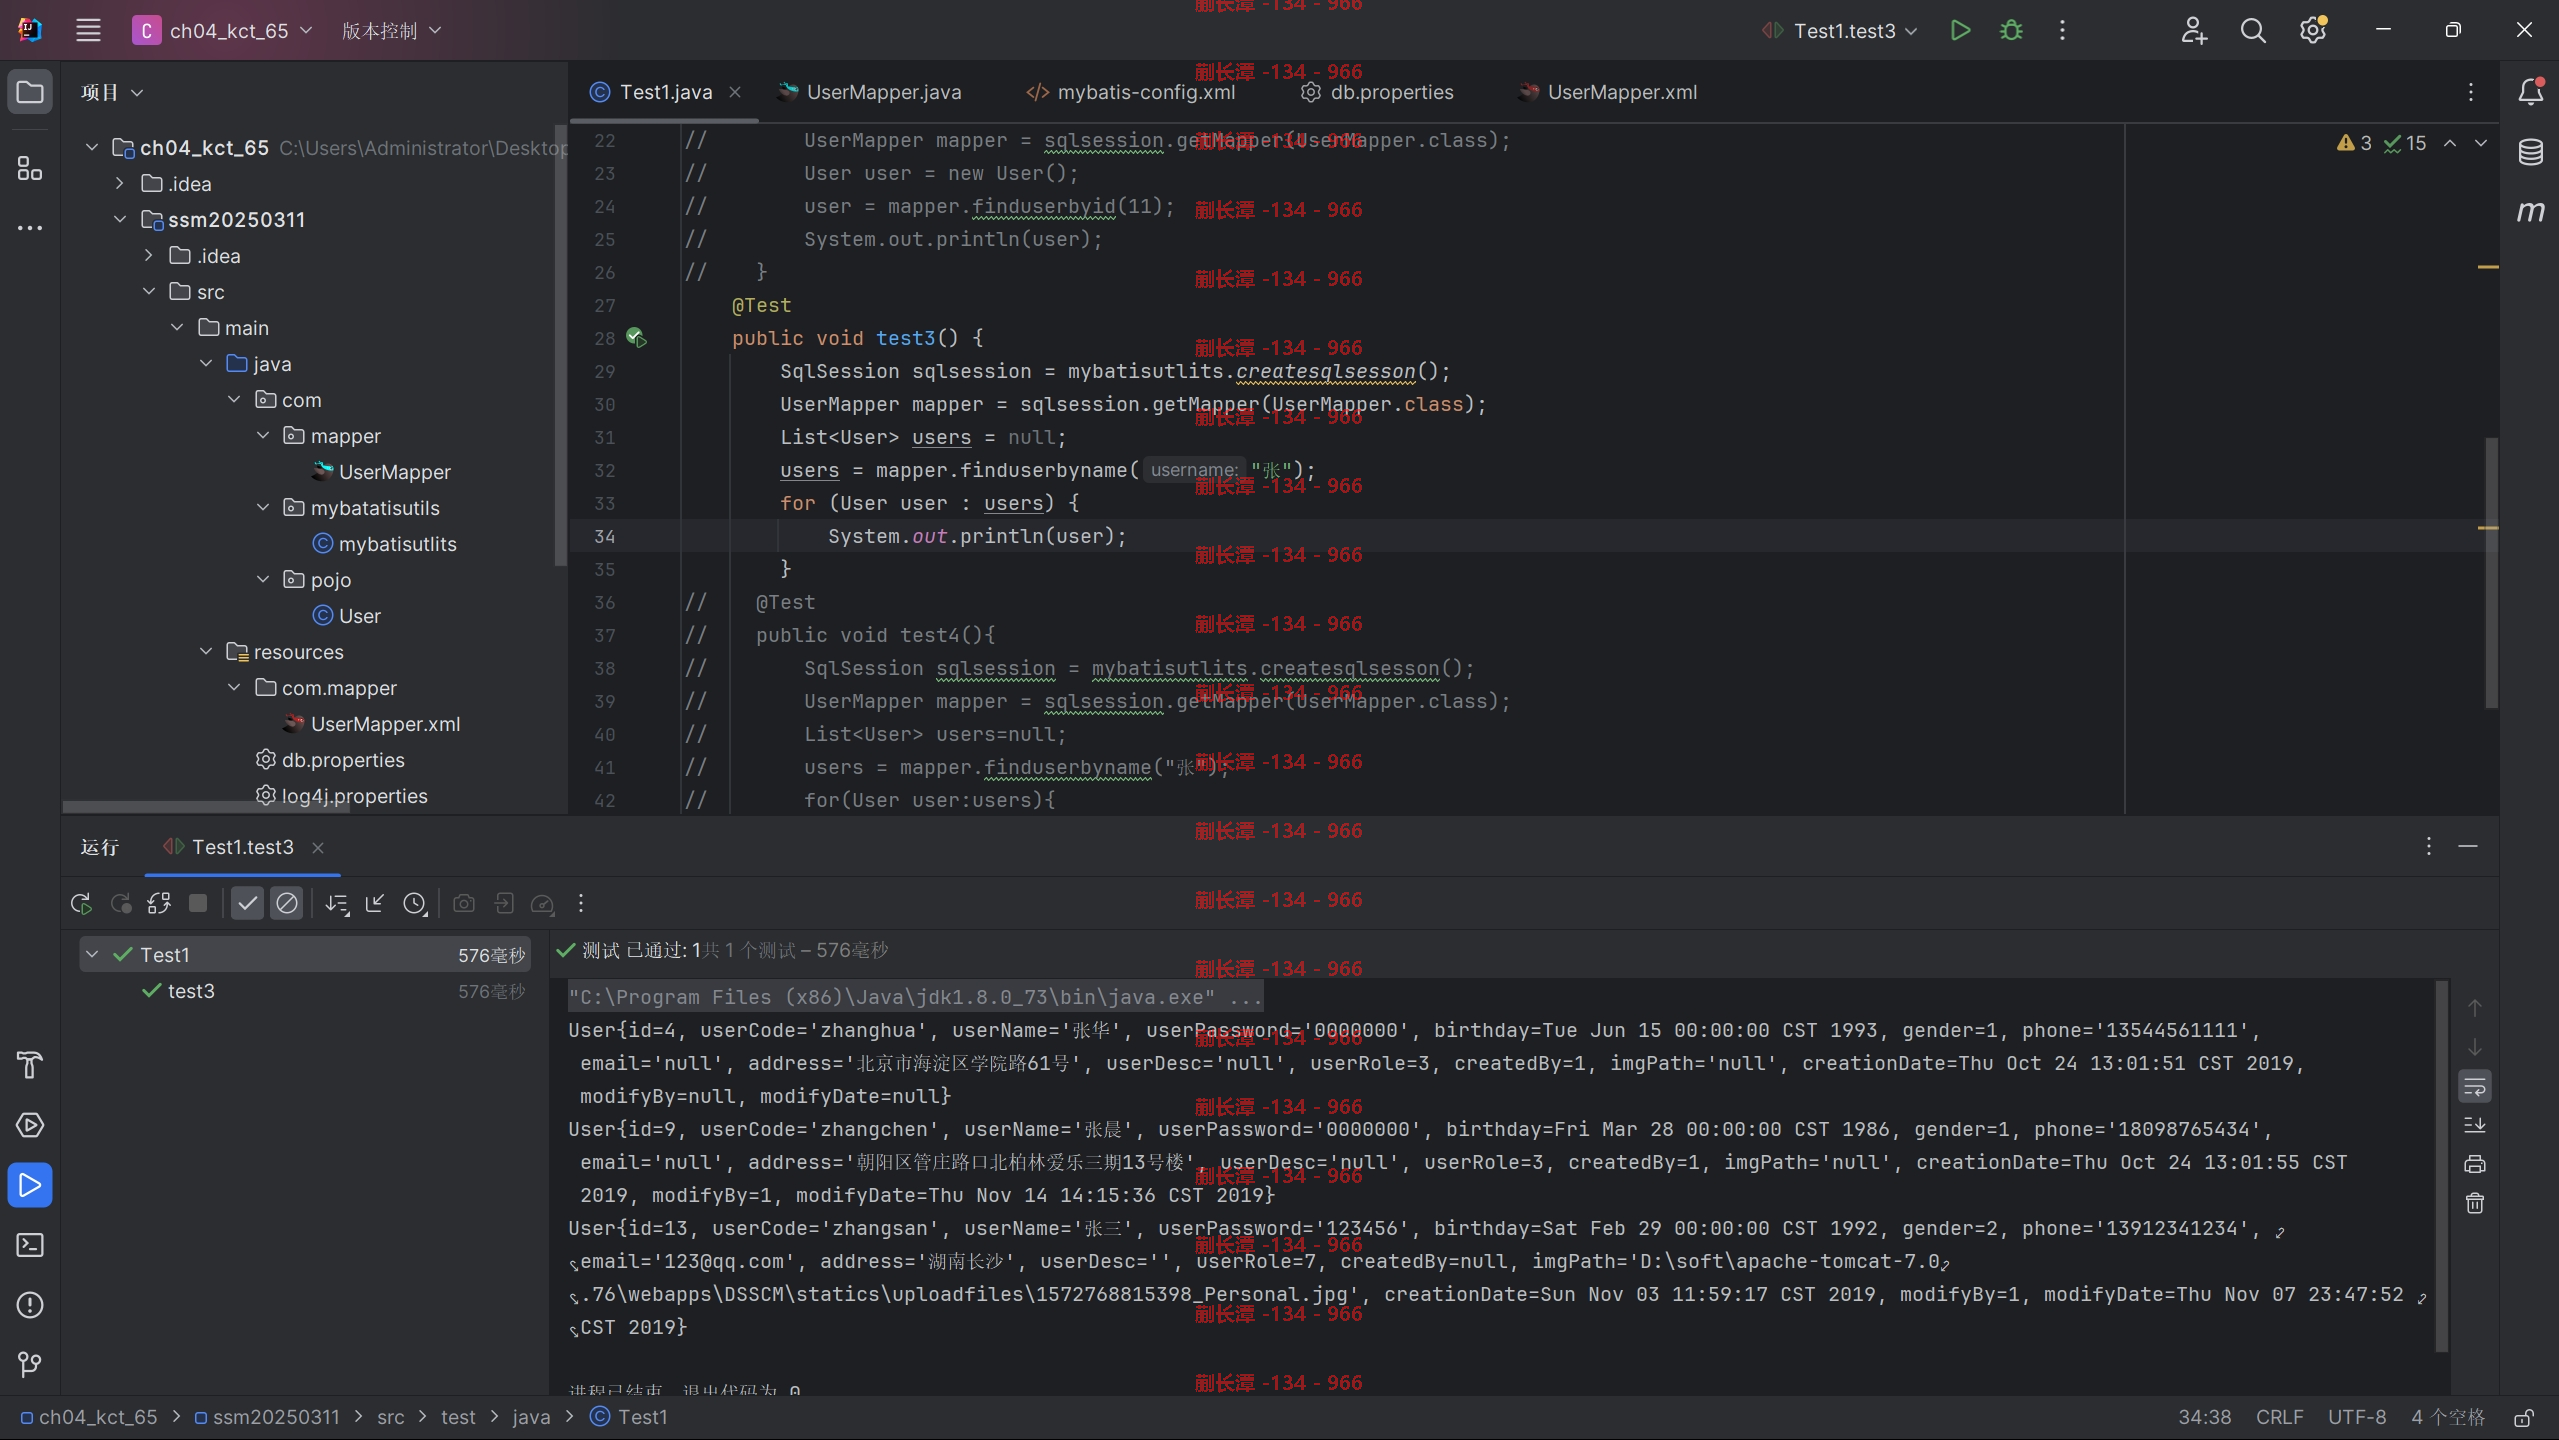Collapse the mapper package node
The width and height of the screenshot is (2559, 1440).
click(263, 435)
